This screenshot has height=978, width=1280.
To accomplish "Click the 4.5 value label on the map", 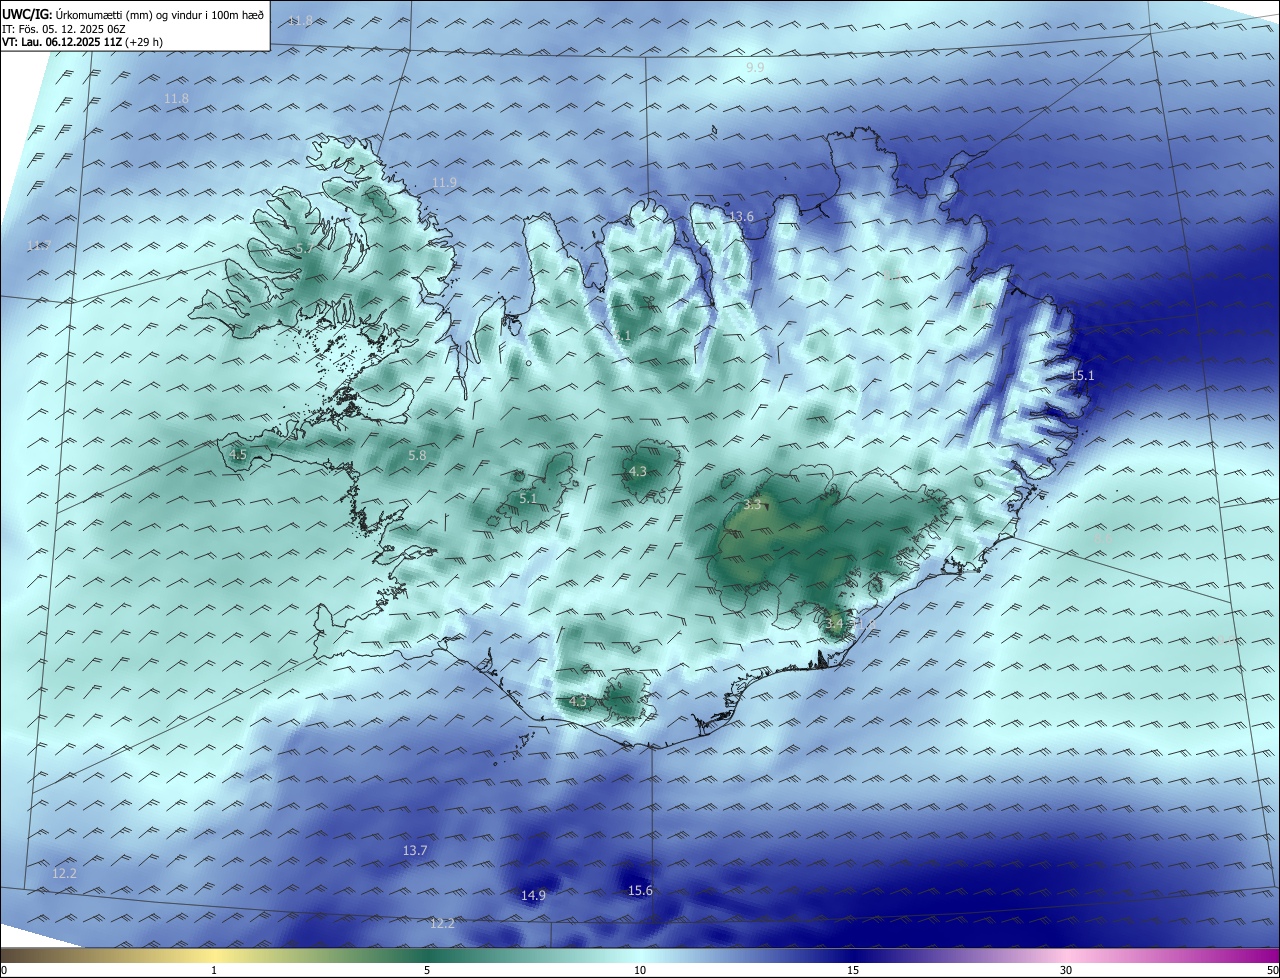I will coord(238,454).
